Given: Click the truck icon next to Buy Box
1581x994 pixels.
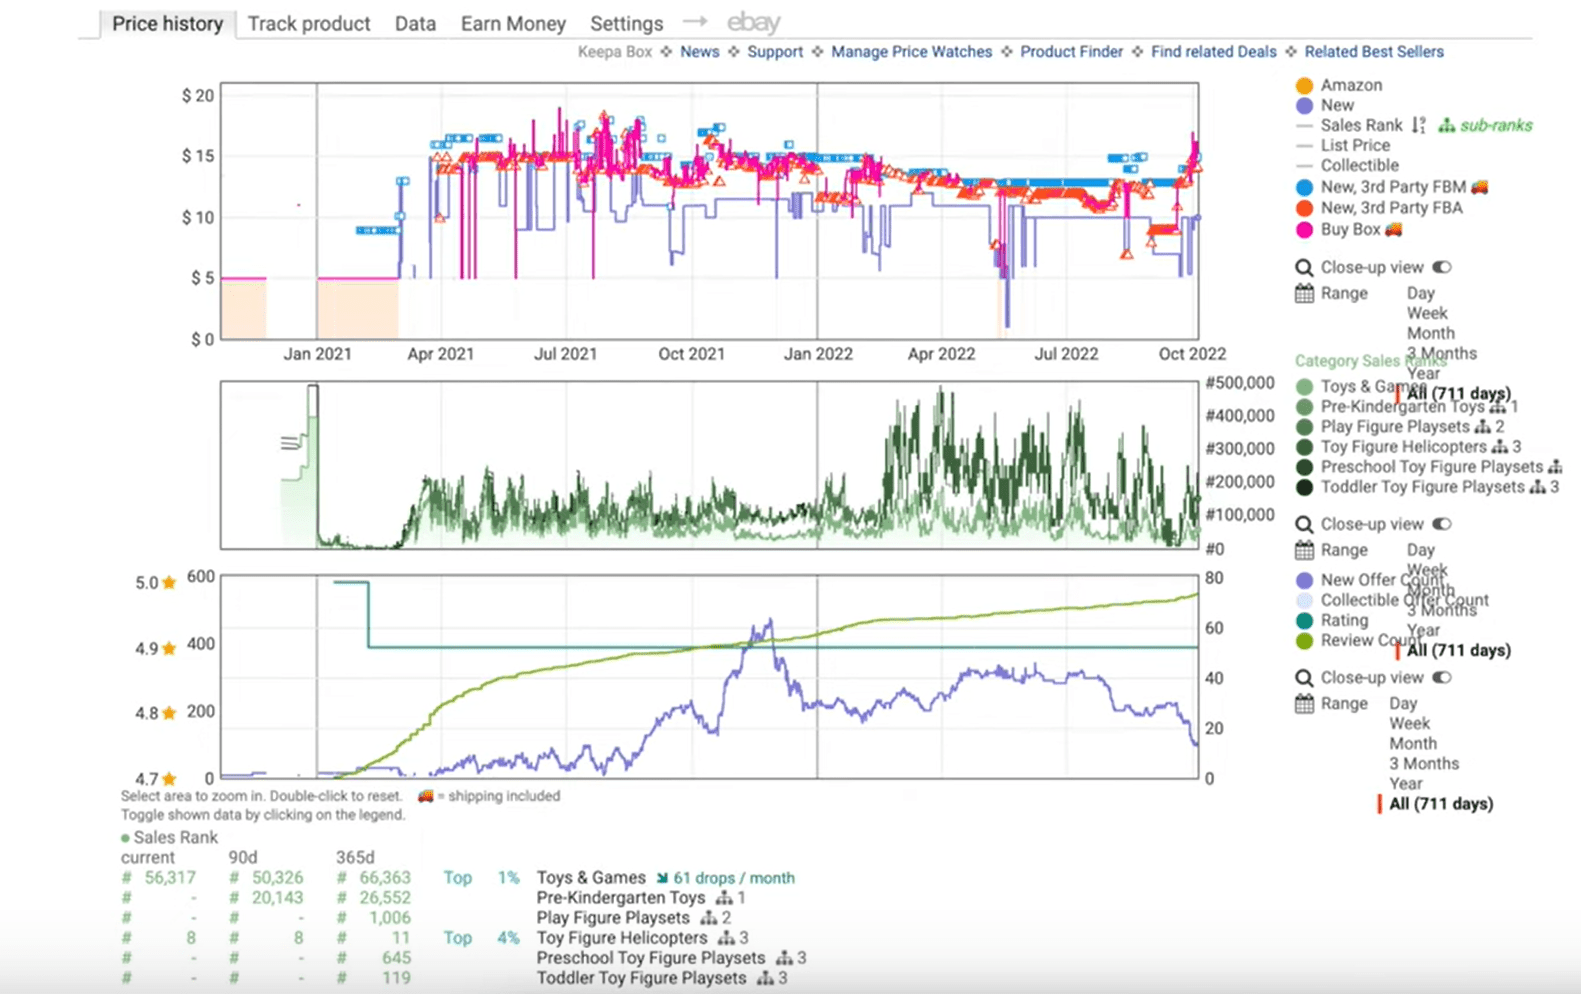Looking at the screenshot, I should tap(1393, 229).
